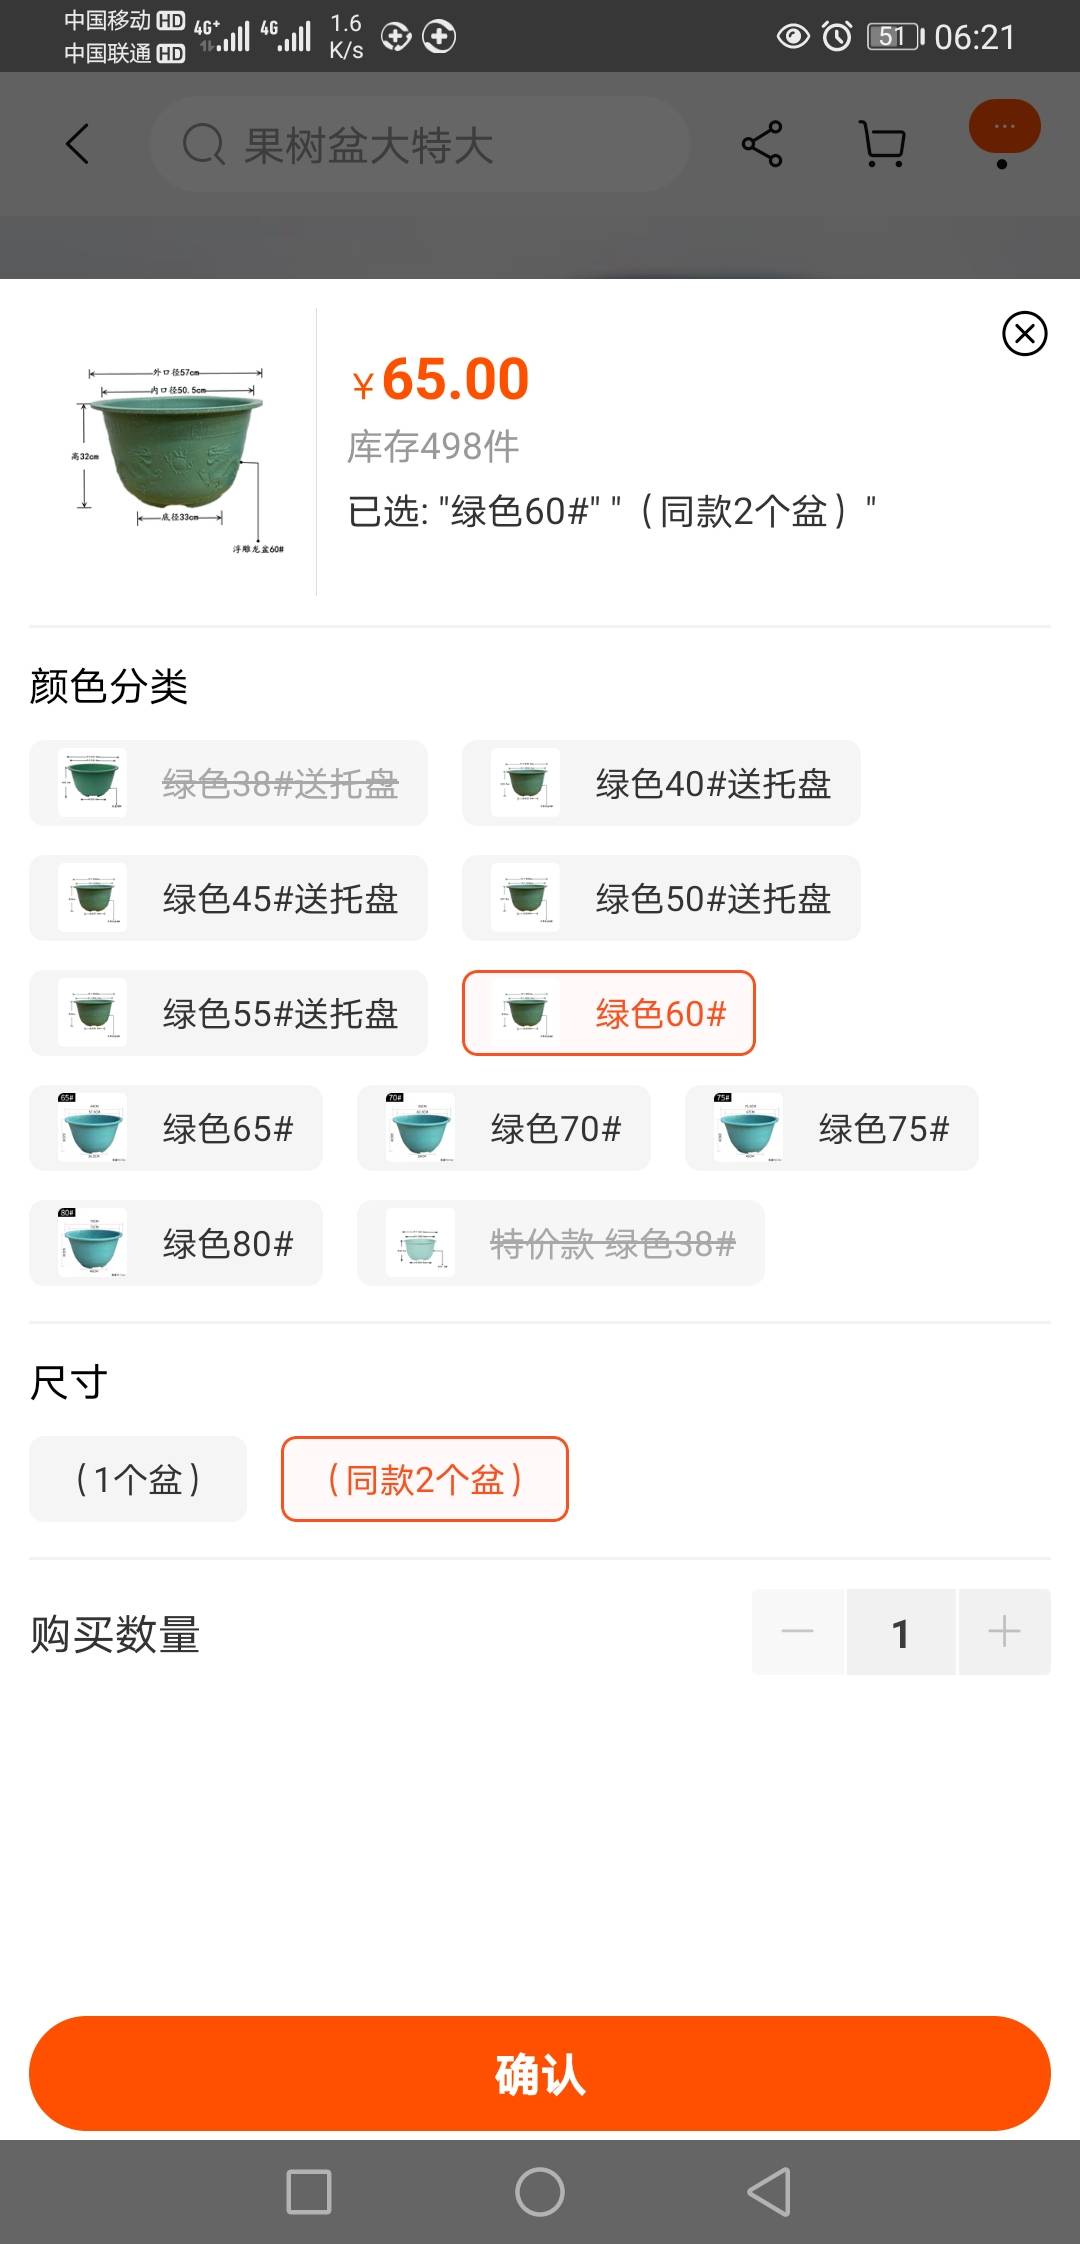Pick the 绿色75# color option
The height and width of the screenshot is (2244, 1080).
[x=831, y=1128]
